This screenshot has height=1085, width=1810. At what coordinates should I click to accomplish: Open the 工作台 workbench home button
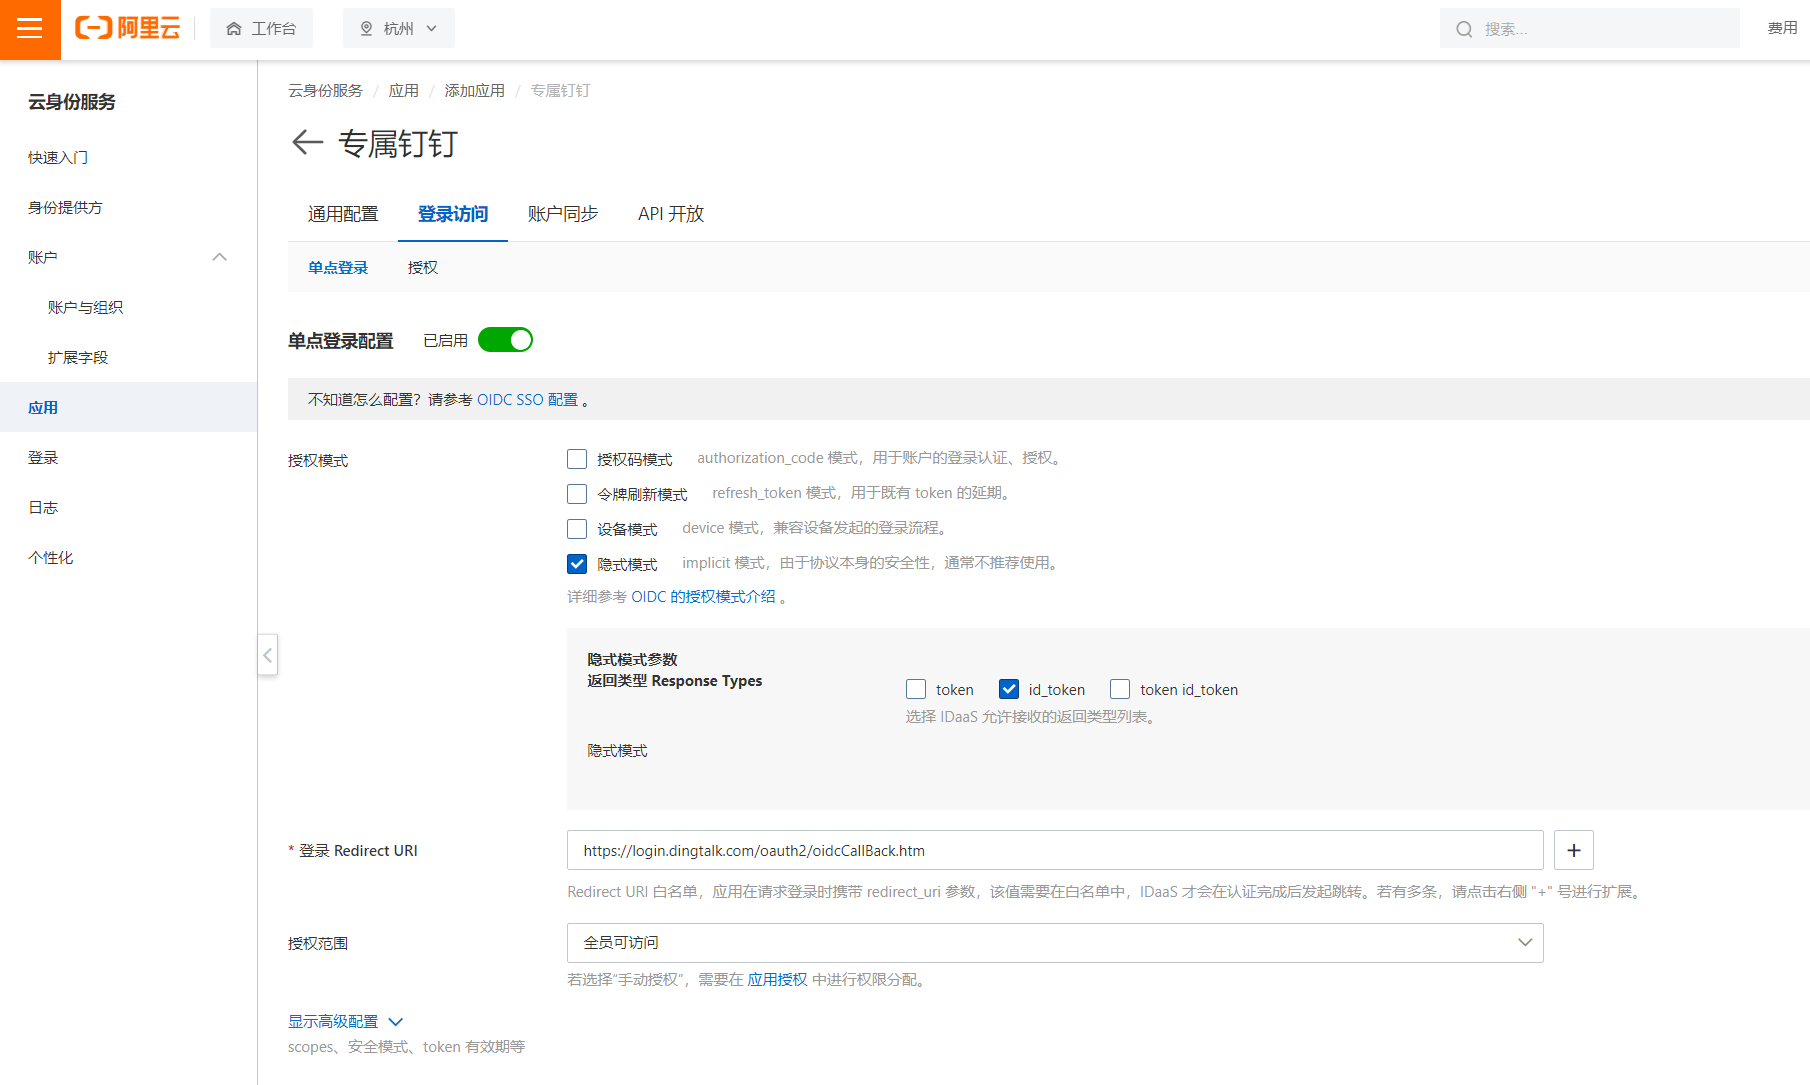pos(261,29)
